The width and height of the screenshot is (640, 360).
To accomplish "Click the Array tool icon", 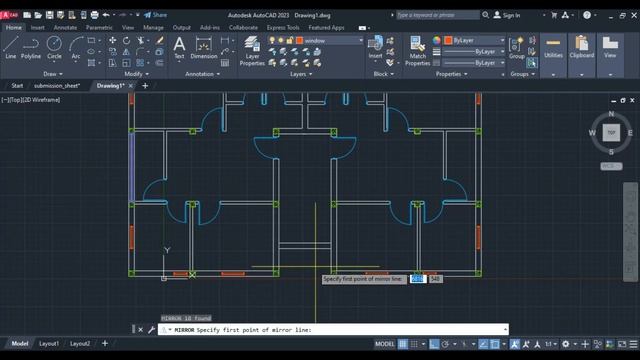I will coord(140,63).
